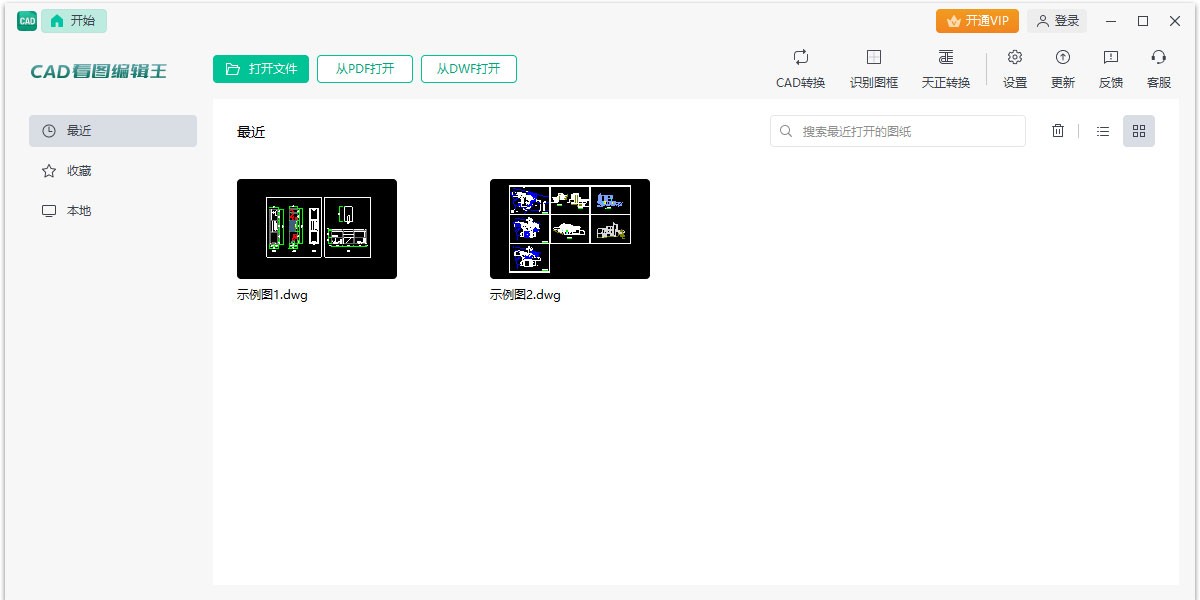The height and width of the screenshot is (600, 1200).
Task: Open the 示例图1.dwg thumbnail
Action: (x=317, y=229)
